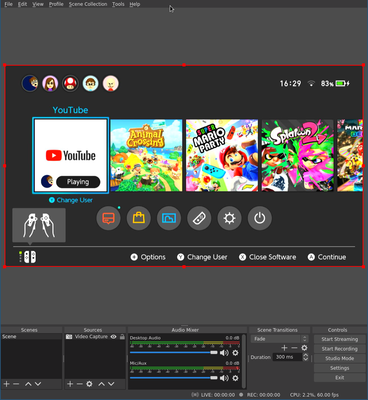Click Start Streaming
The image size is (368, 400).
(339, 339)
